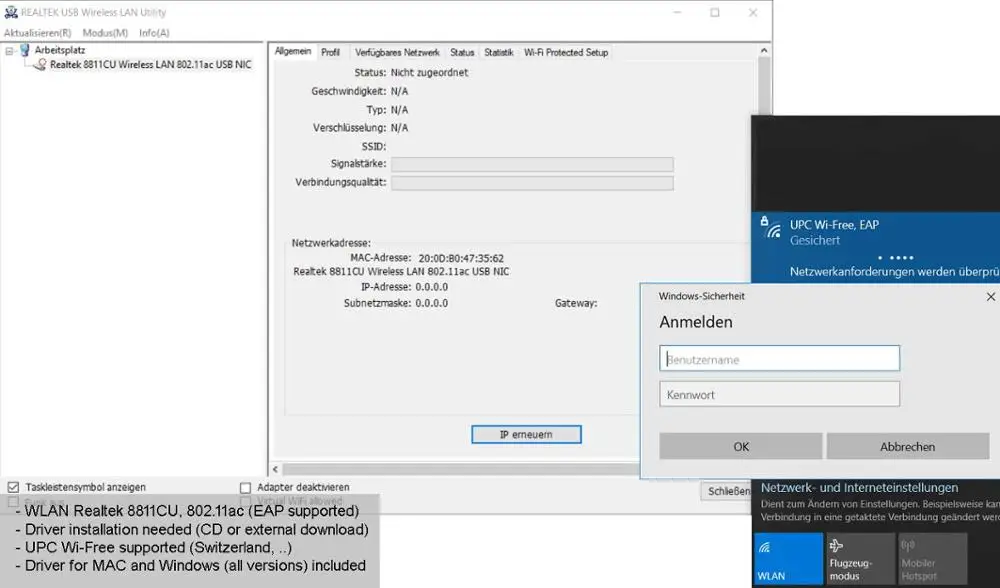The image size is (1000, 588).
Task: Click Abbrechen in the Anmelden dialog
Action: pos(908,446)
